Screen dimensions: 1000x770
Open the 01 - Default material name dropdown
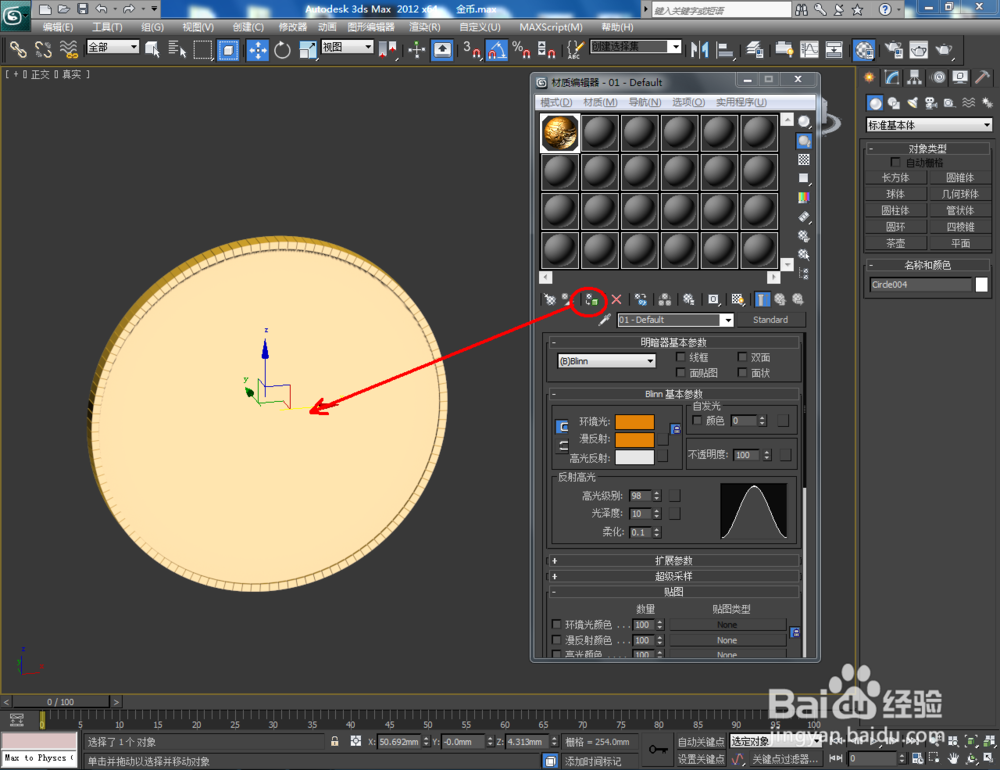point(675,320)
